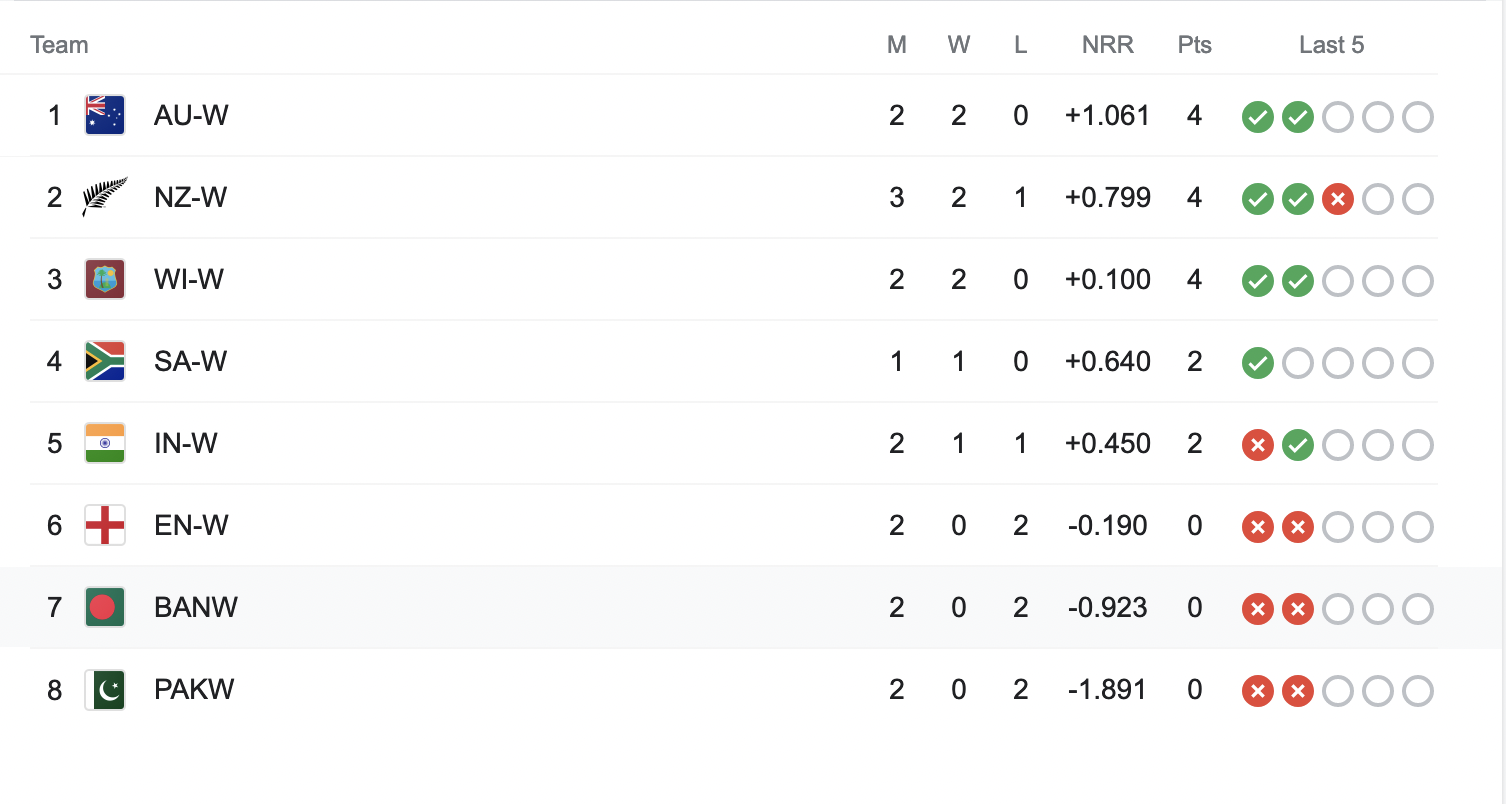Click IN-W's green win indicator

point(1297,446)
